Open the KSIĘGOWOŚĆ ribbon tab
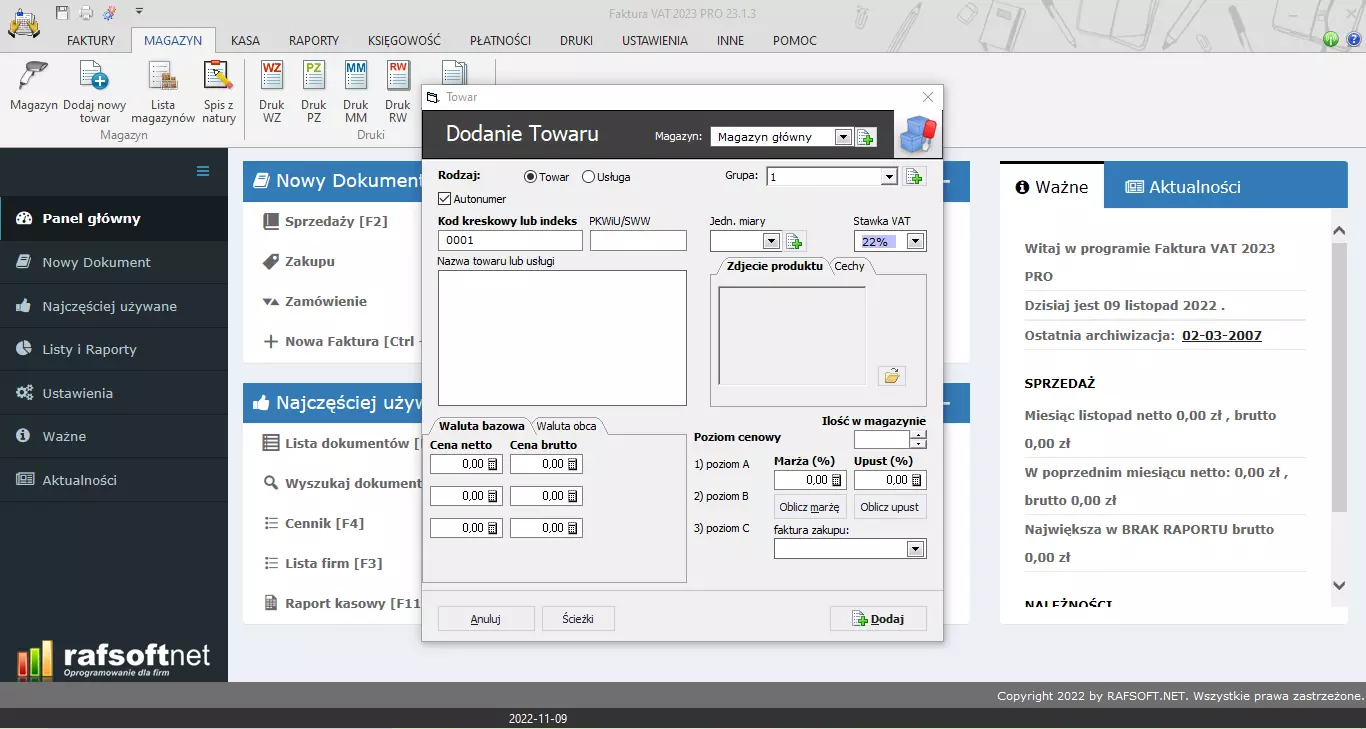The height and width of the screenshot is (729, 1366). (x=404, y=41)
